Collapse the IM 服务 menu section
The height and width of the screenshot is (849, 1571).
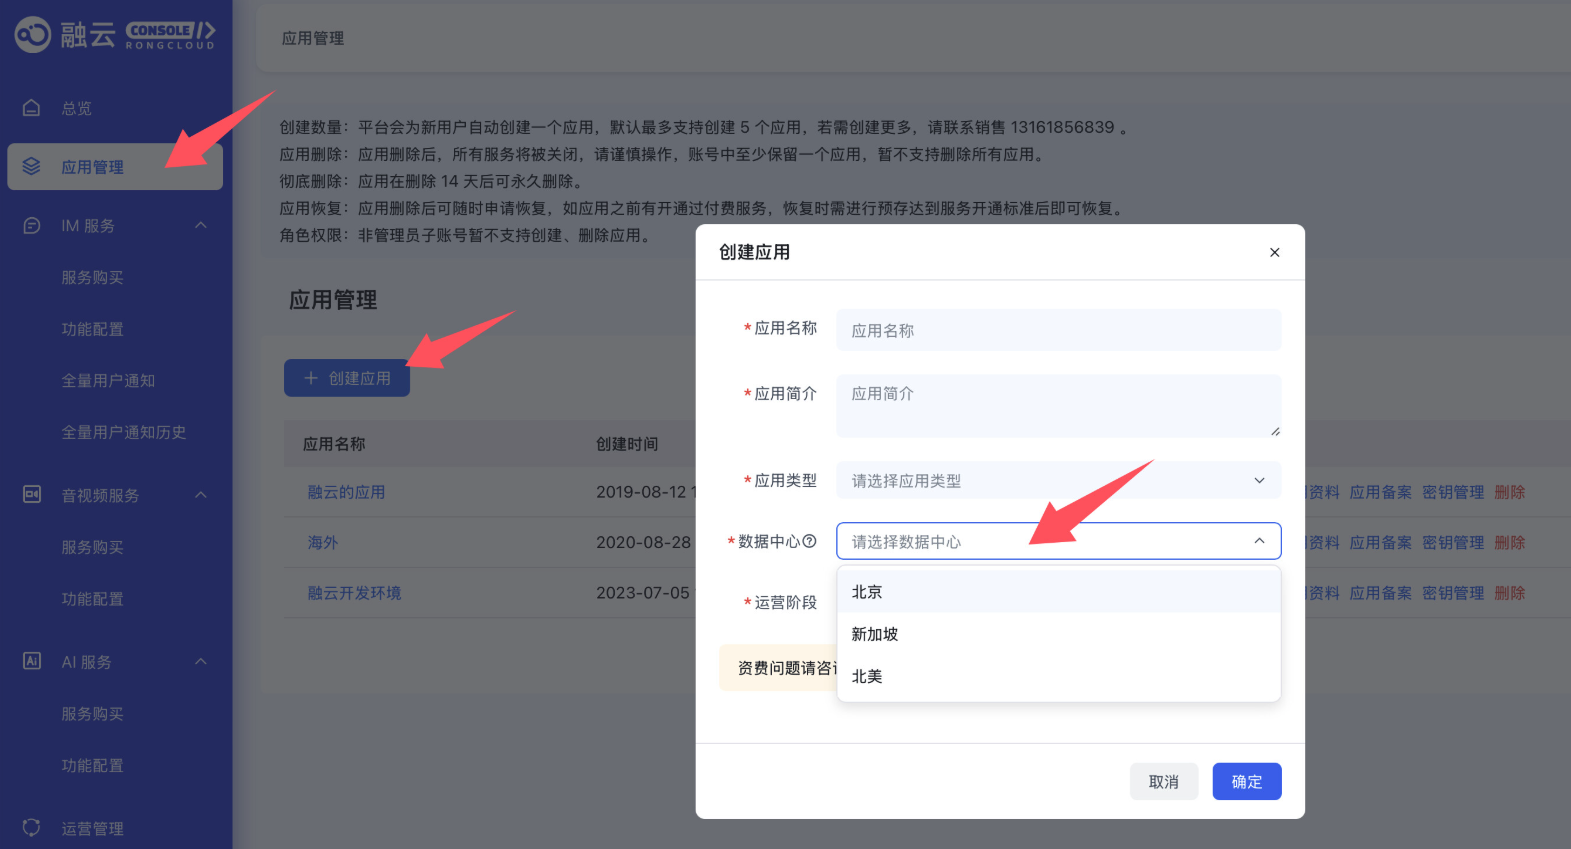tap(201, 226)
